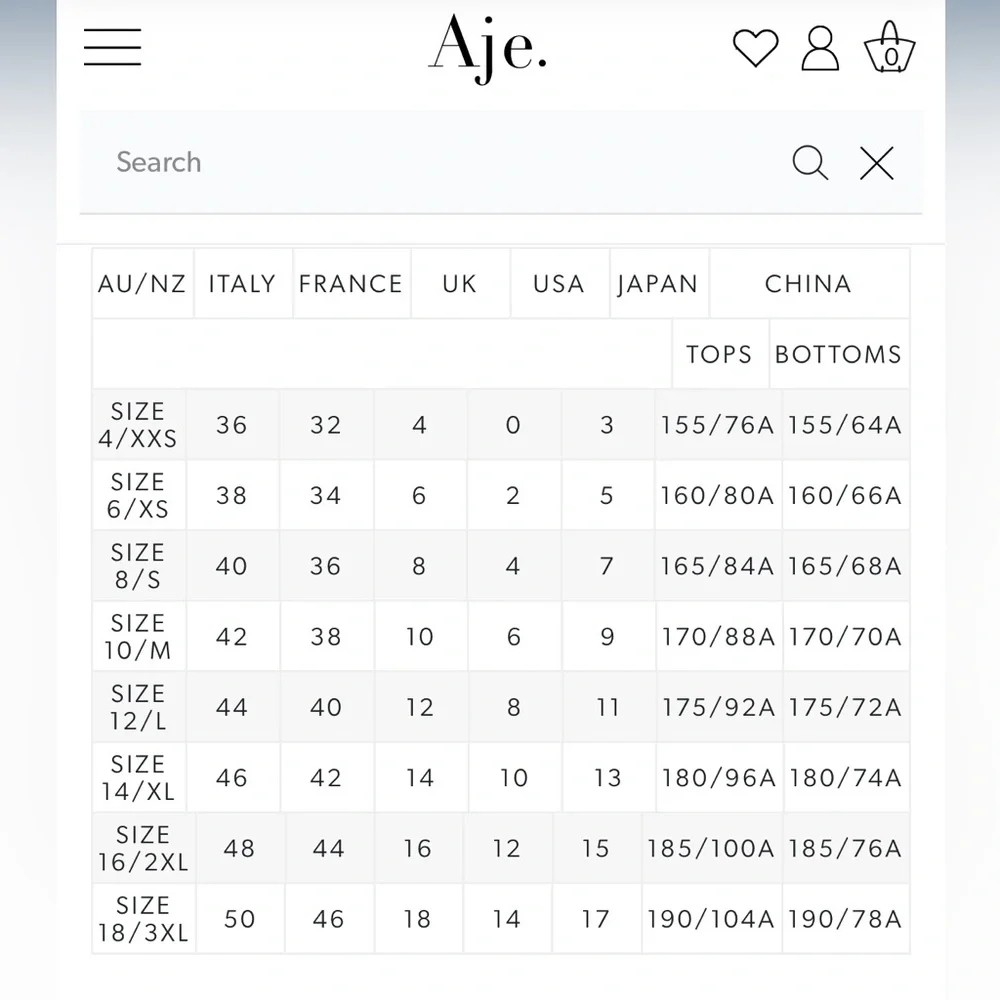This screenshot has height=1000, width=1000.
Task: Click the magnifying glass search icon
Action: click(810, 163)
